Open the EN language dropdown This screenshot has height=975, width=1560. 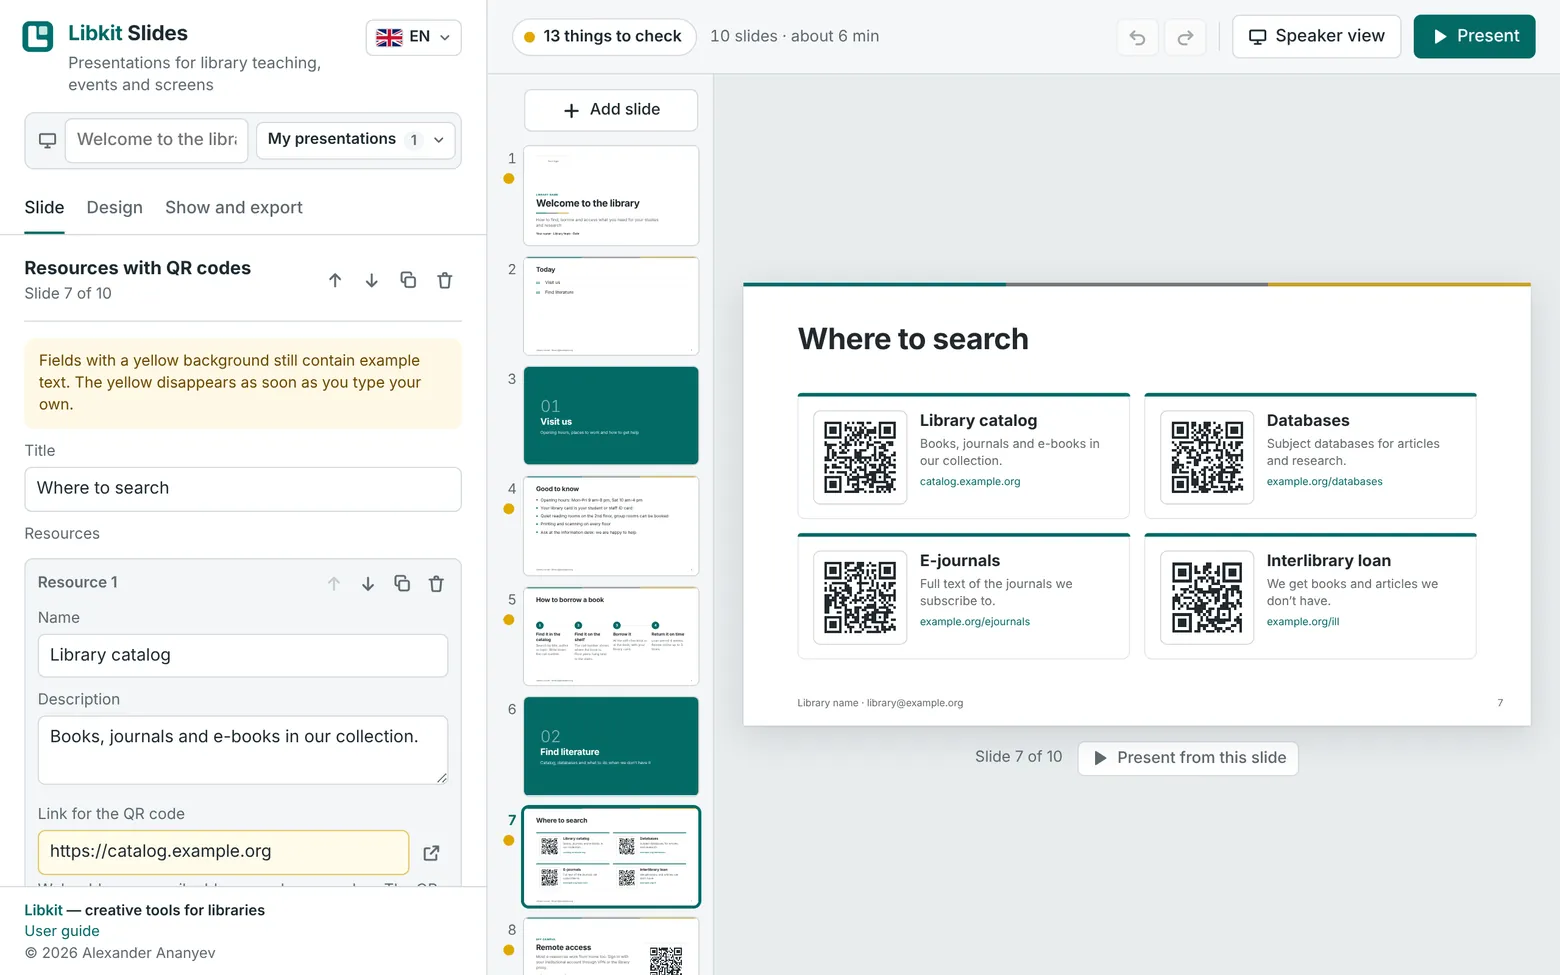point(413,37)
